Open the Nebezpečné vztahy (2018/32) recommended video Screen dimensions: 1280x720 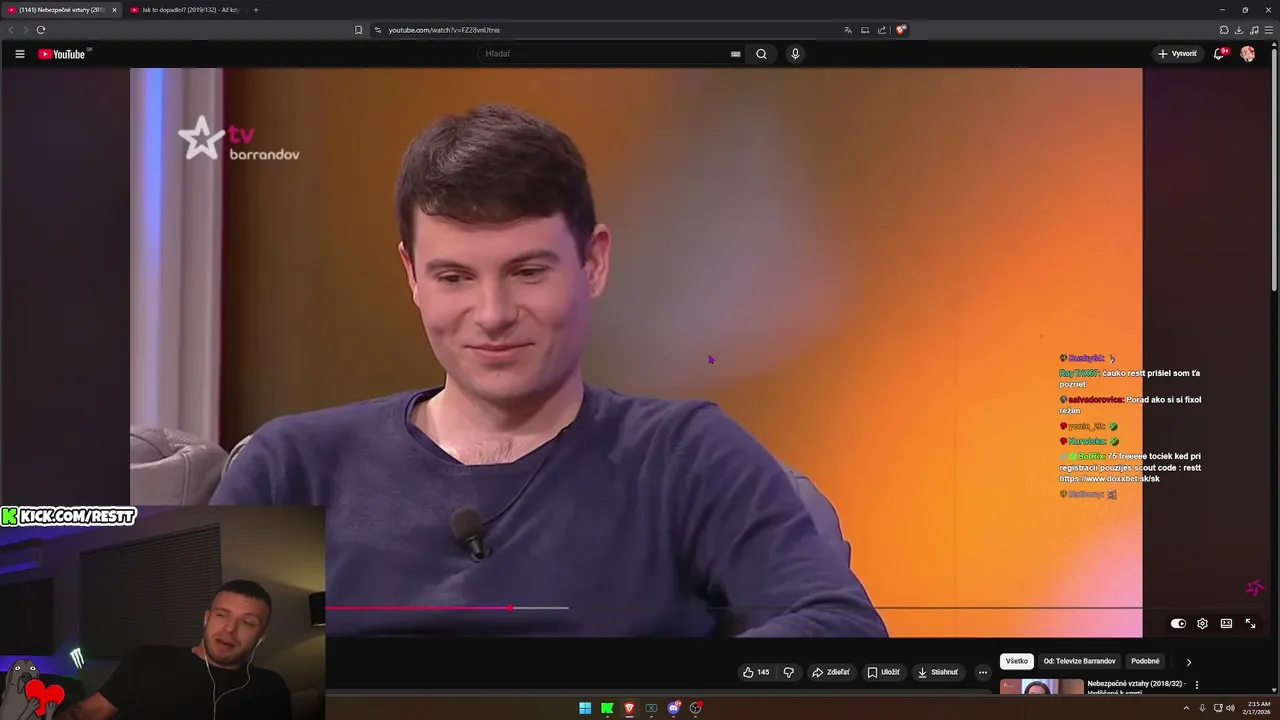click(1136, 687)
